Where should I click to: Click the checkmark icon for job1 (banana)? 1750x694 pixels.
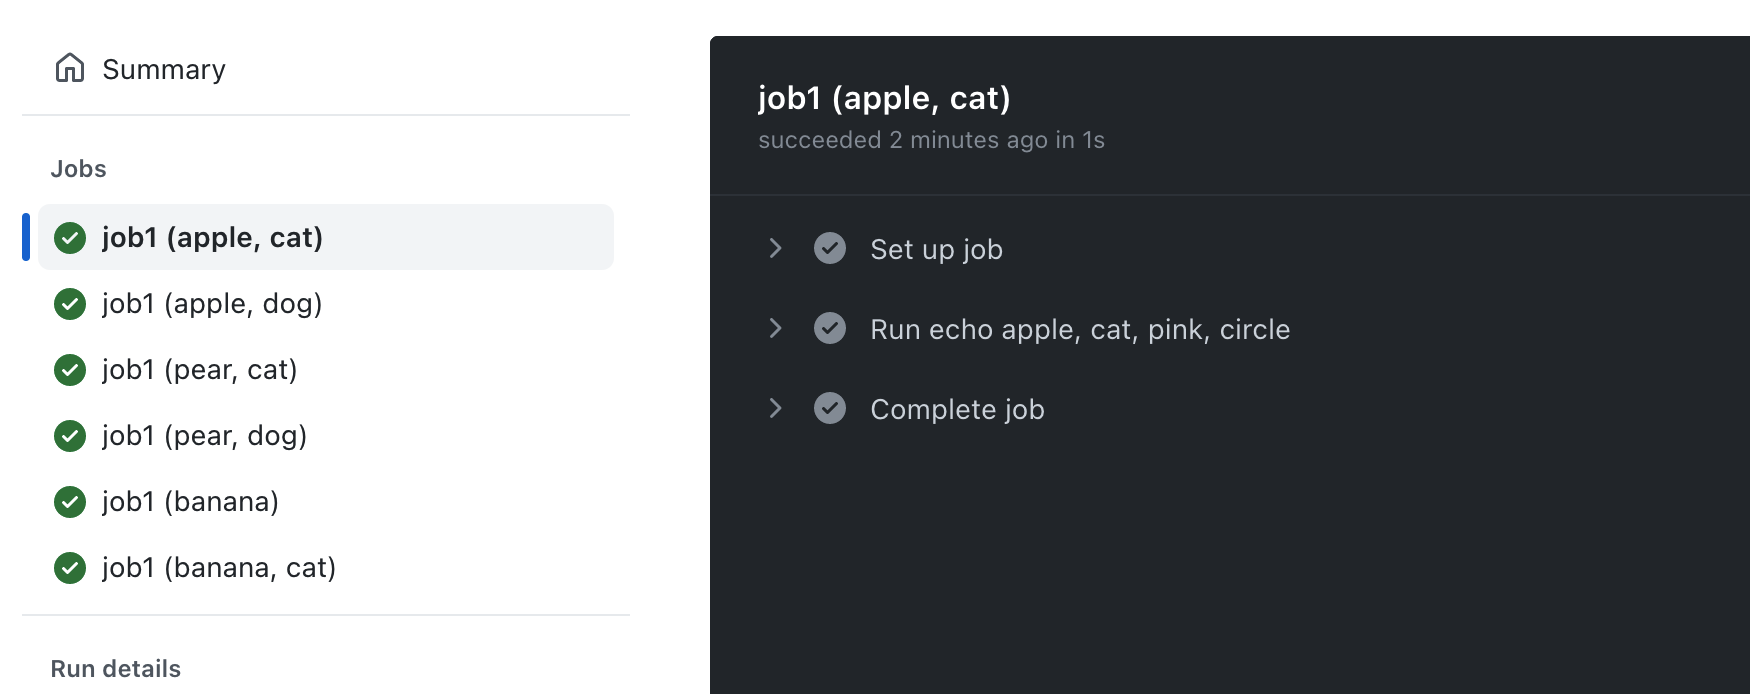(x=69, y=502)
